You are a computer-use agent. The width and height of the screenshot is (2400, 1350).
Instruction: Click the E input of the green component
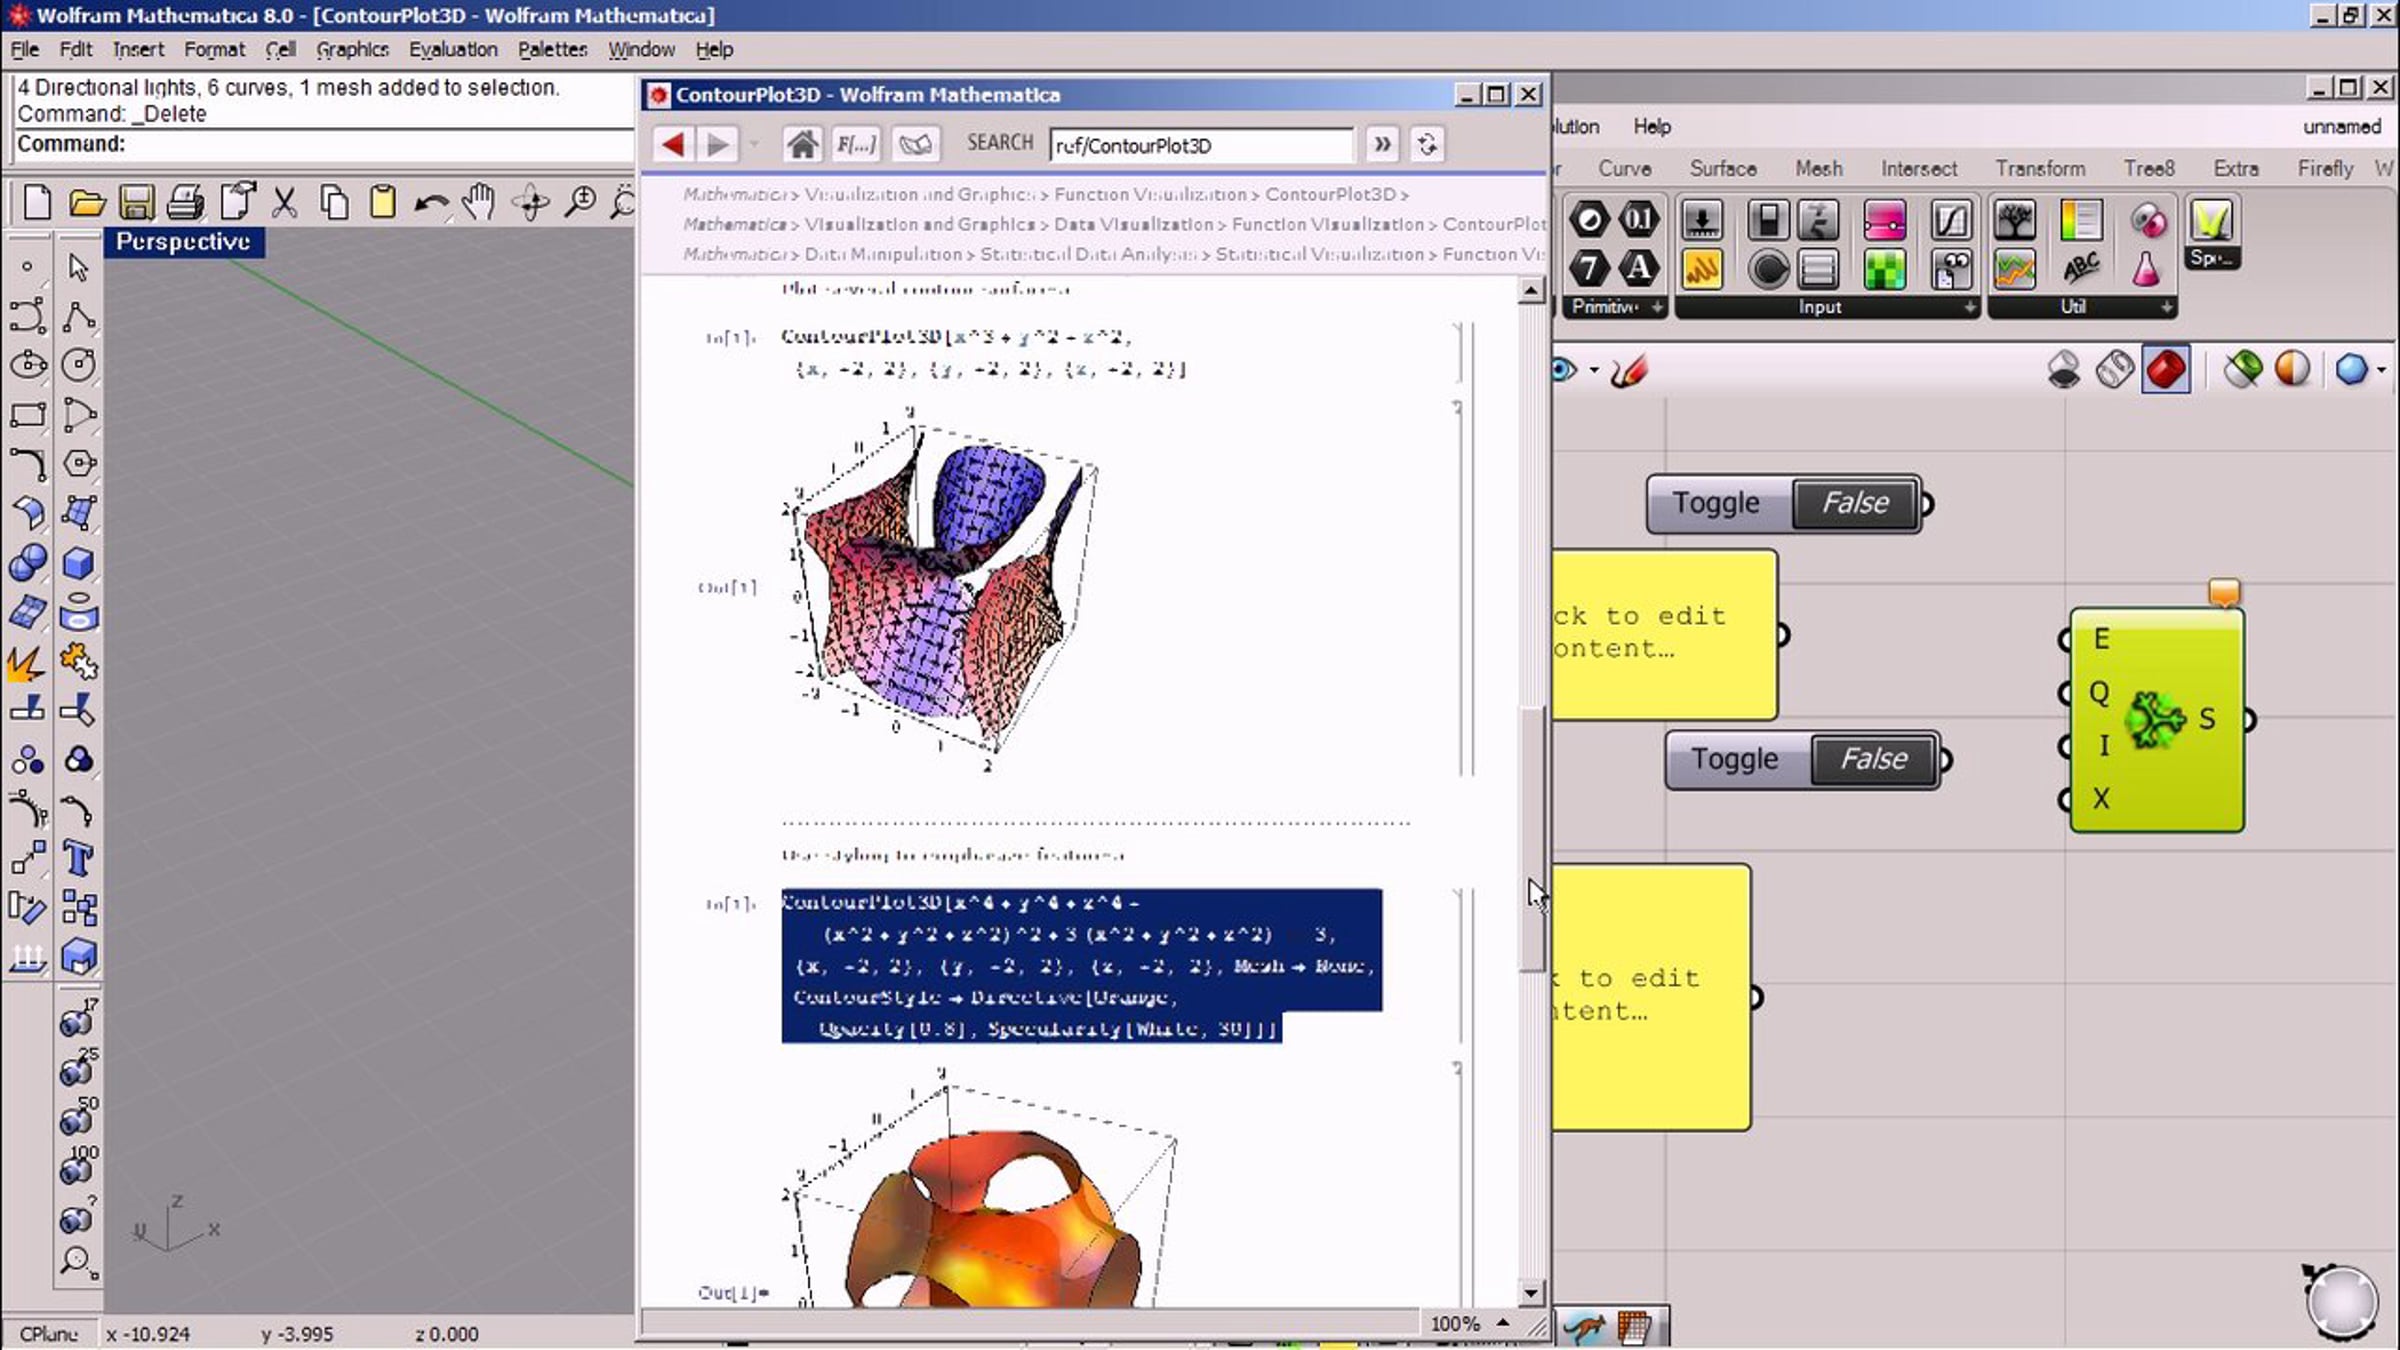coord(2066,639)
